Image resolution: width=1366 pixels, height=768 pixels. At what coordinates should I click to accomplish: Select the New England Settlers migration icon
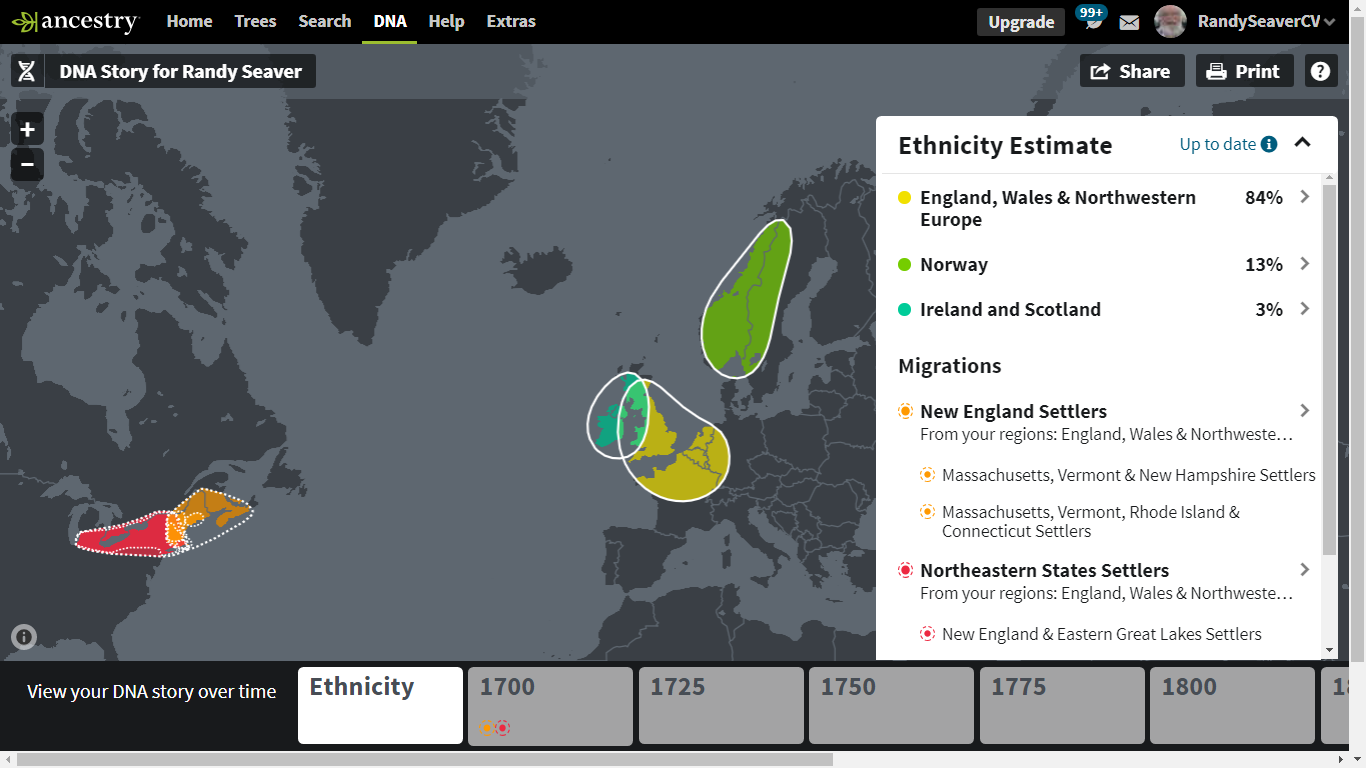tap(905, 410)
